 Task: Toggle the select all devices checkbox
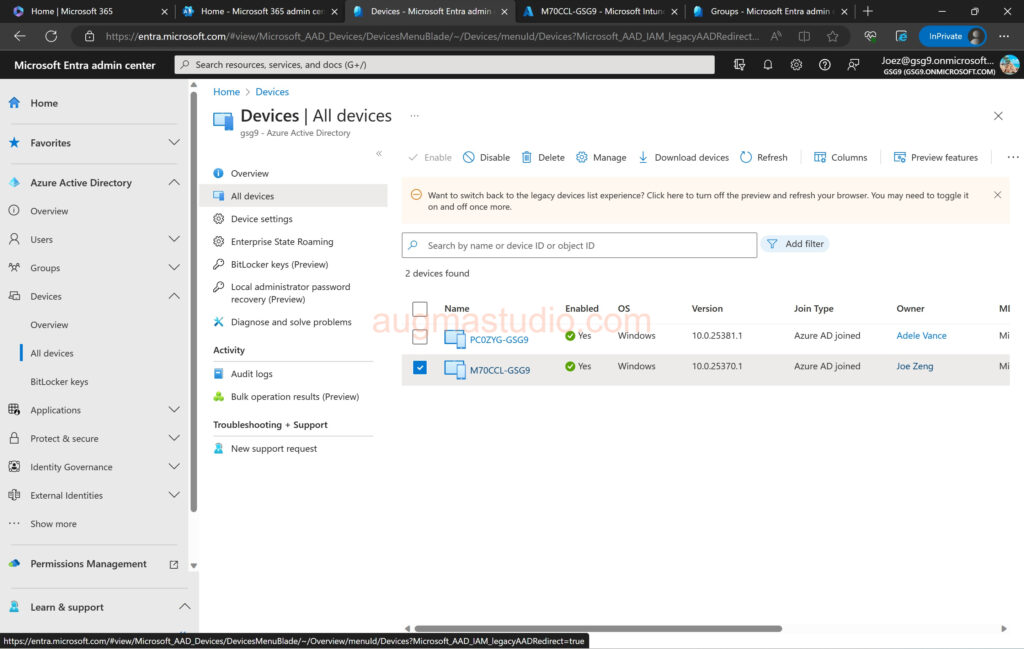(420, 309)
